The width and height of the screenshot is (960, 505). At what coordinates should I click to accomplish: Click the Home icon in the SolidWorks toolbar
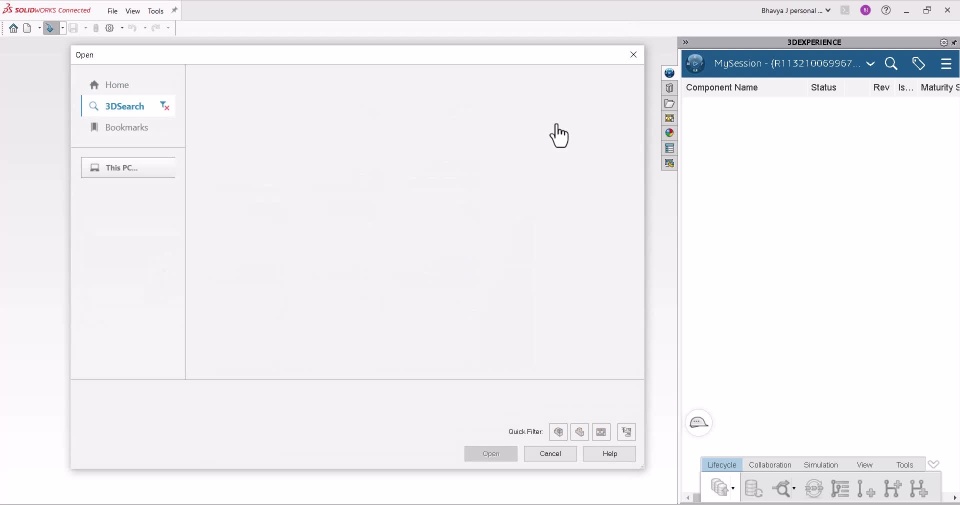[13, 28]
